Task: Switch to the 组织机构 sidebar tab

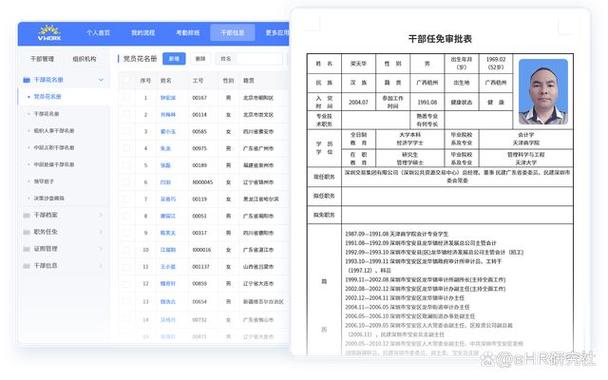Action: click(x=84, y=59)
